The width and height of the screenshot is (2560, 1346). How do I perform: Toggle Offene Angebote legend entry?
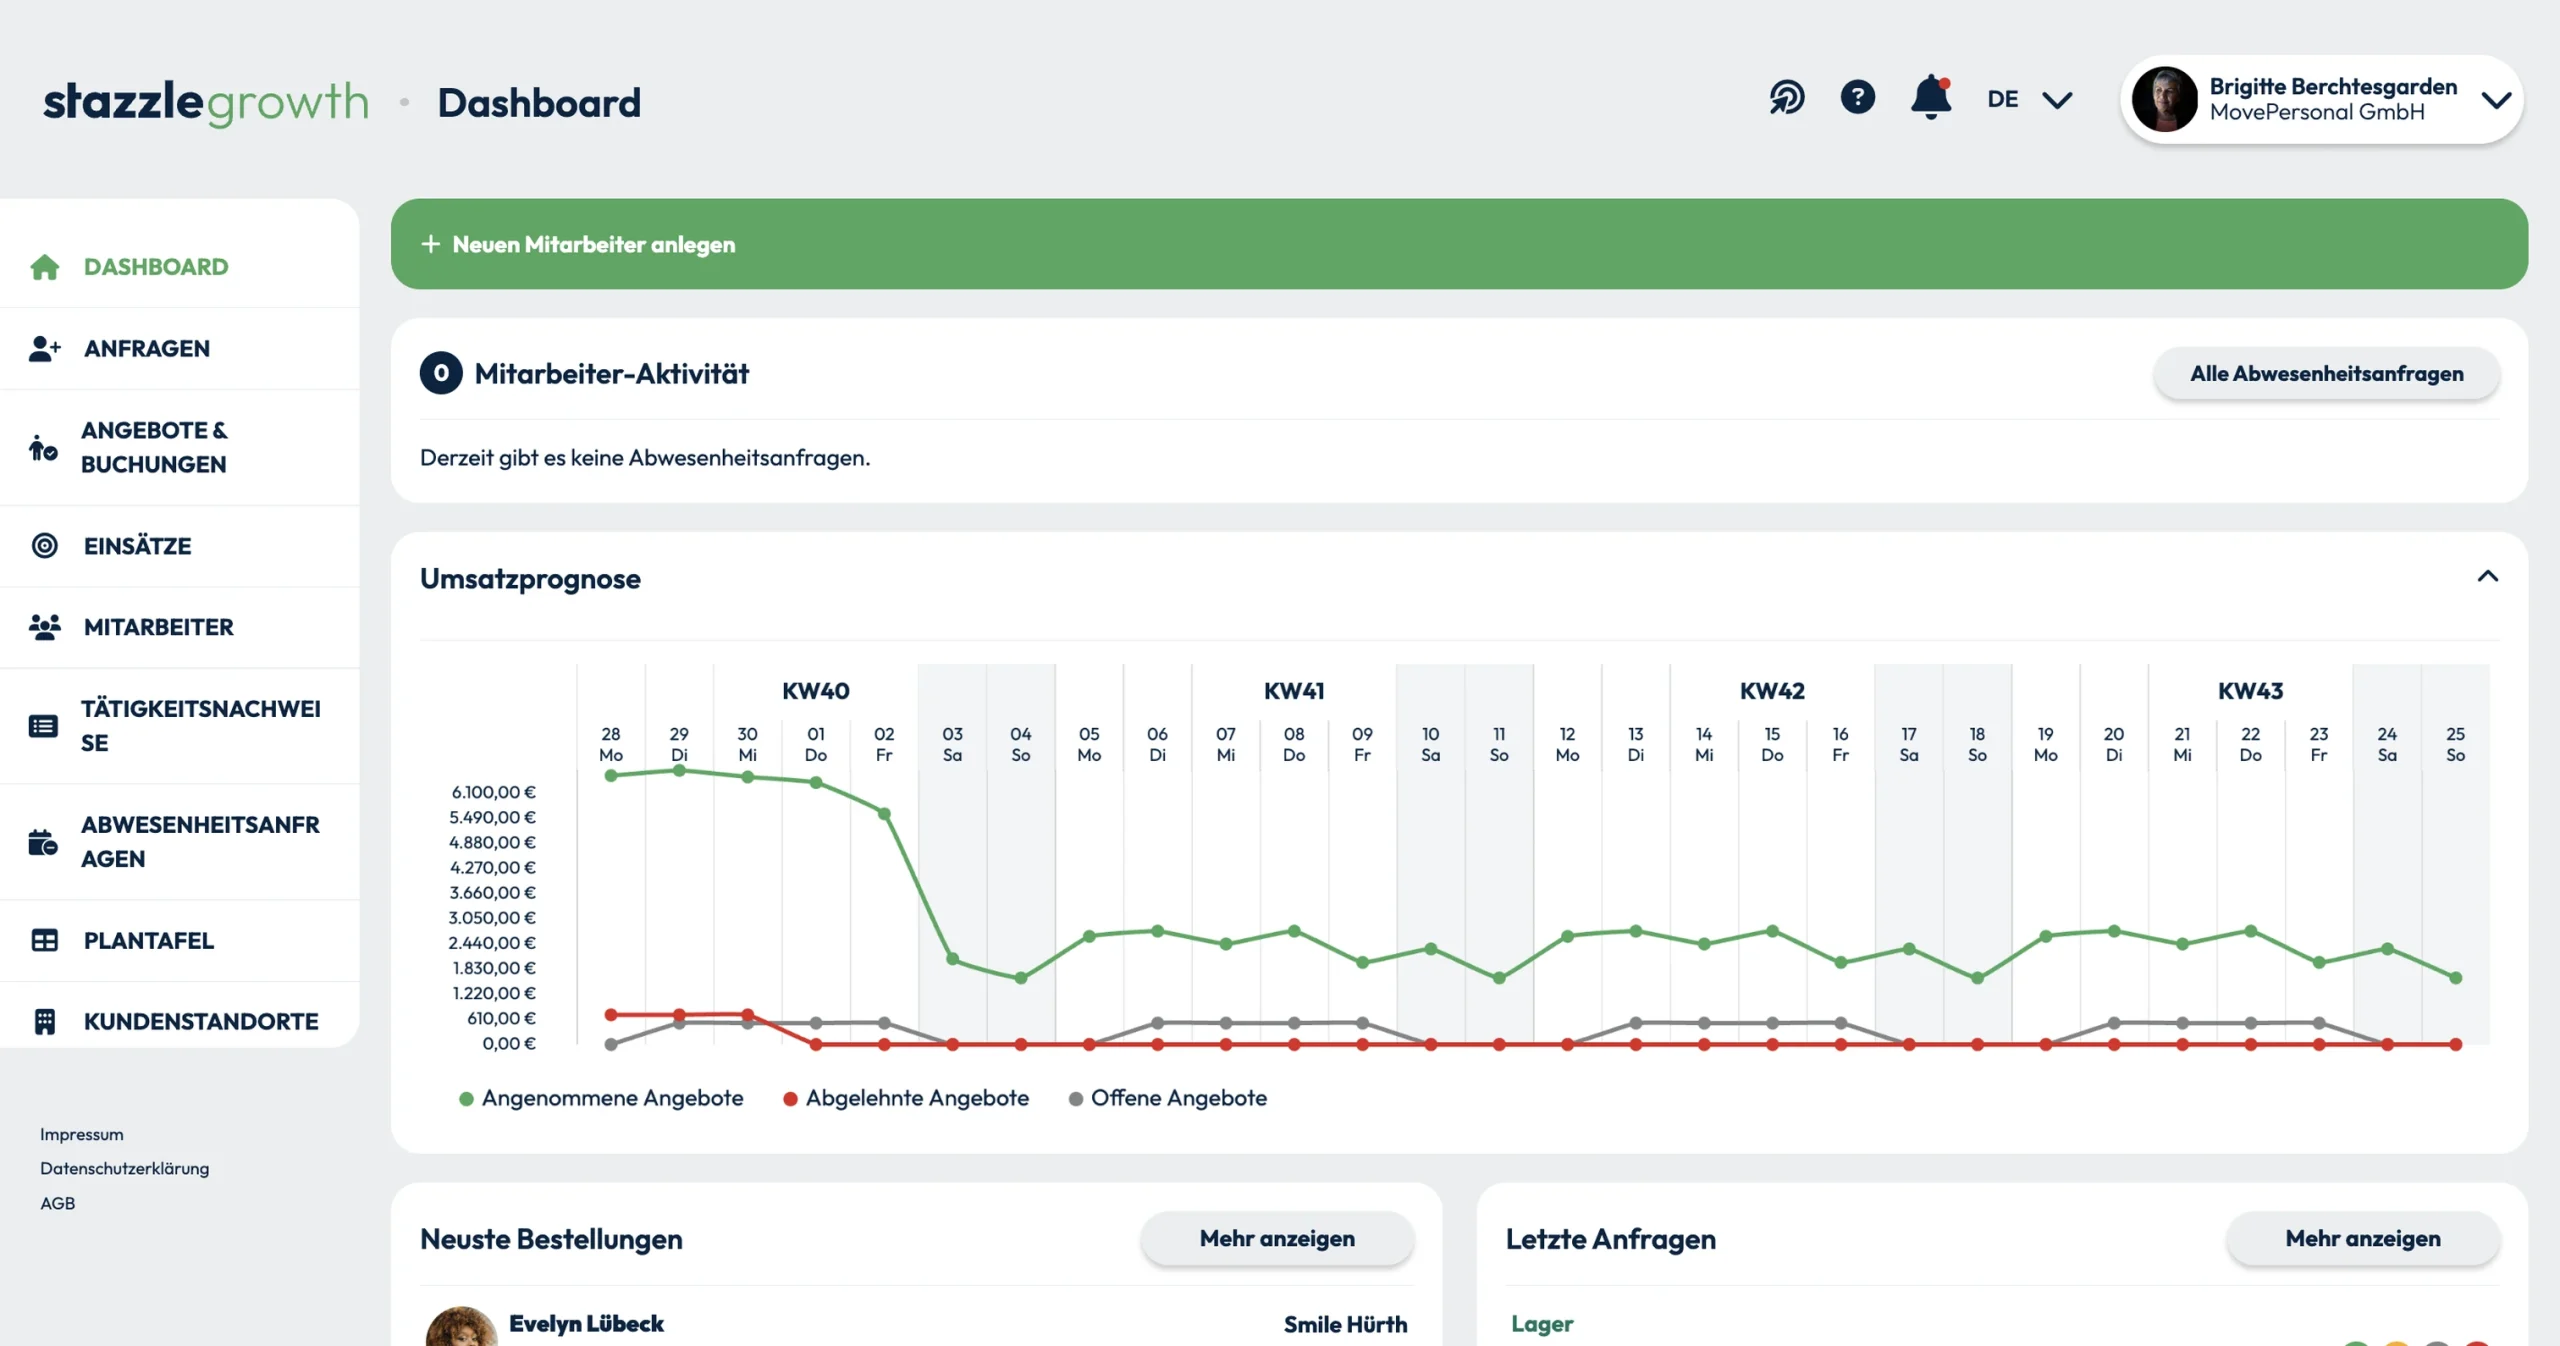[x=1168, y=1098]
